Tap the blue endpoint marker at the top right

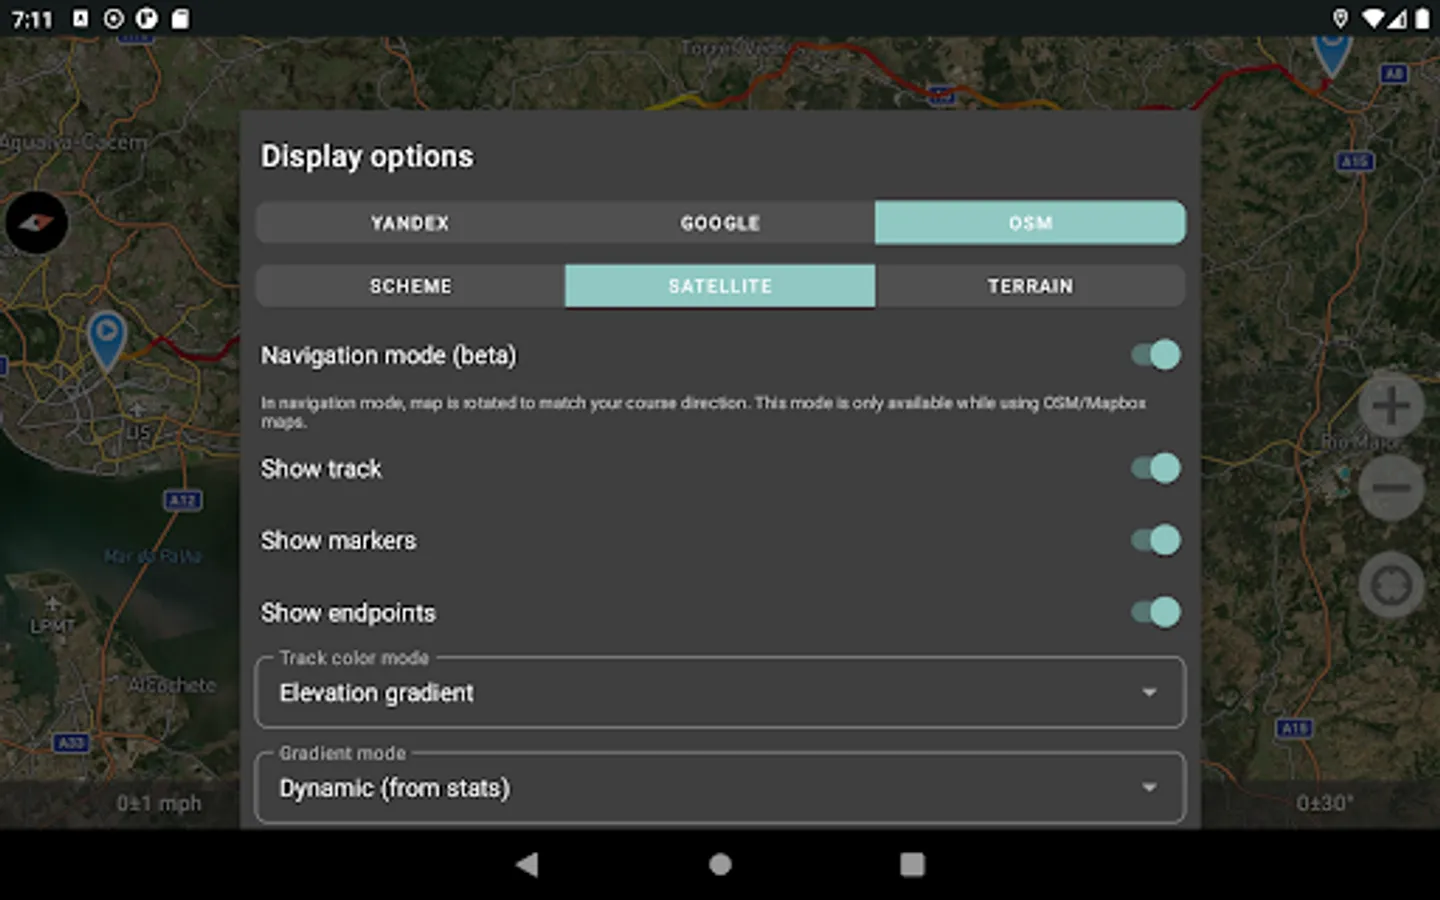pos(1331,54)
